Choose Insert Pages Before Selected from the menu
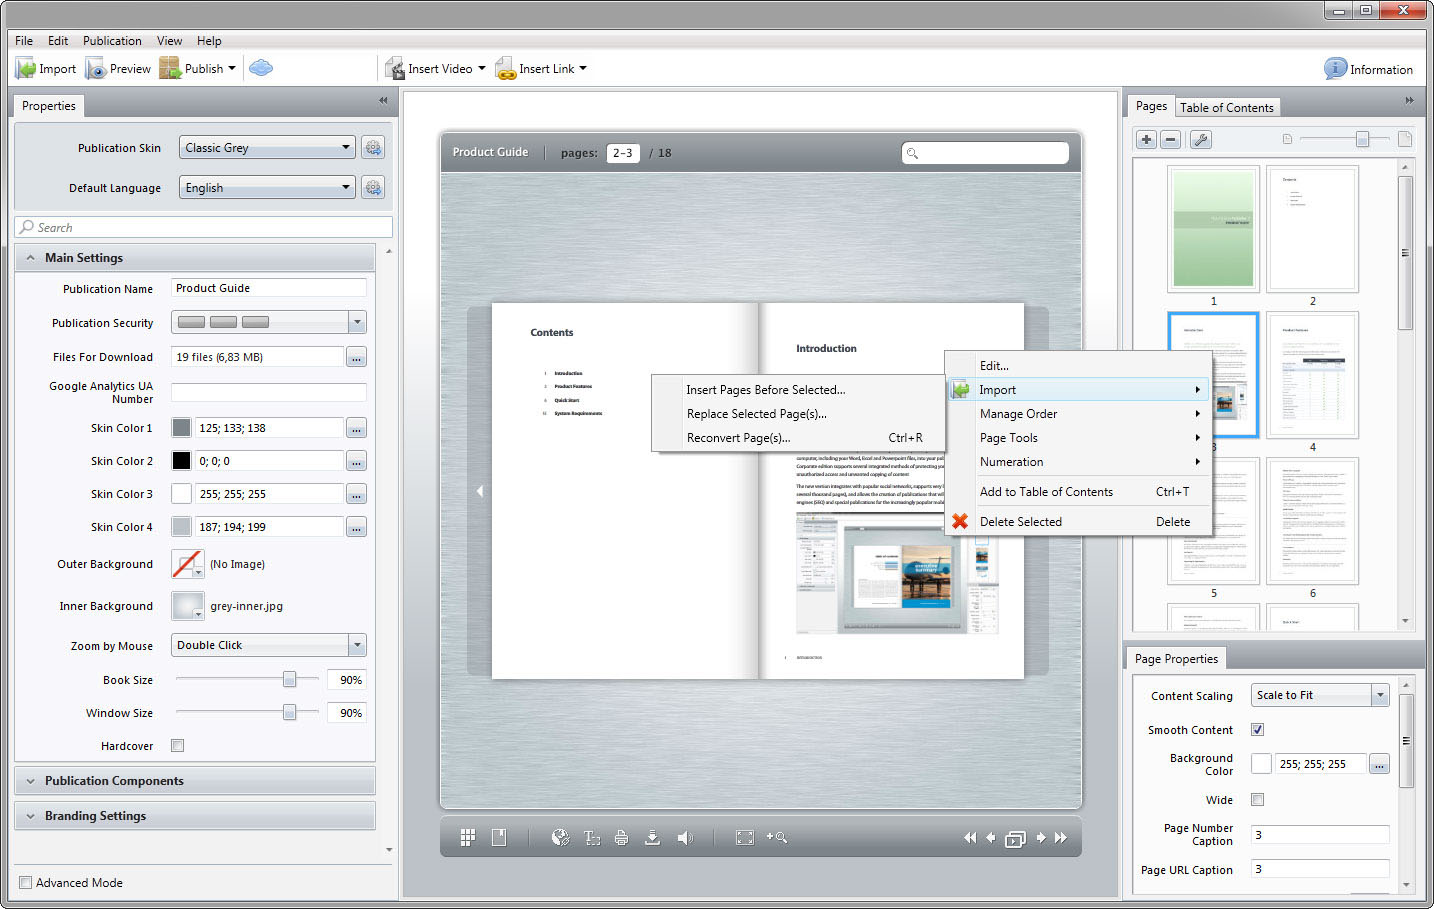 764,389
